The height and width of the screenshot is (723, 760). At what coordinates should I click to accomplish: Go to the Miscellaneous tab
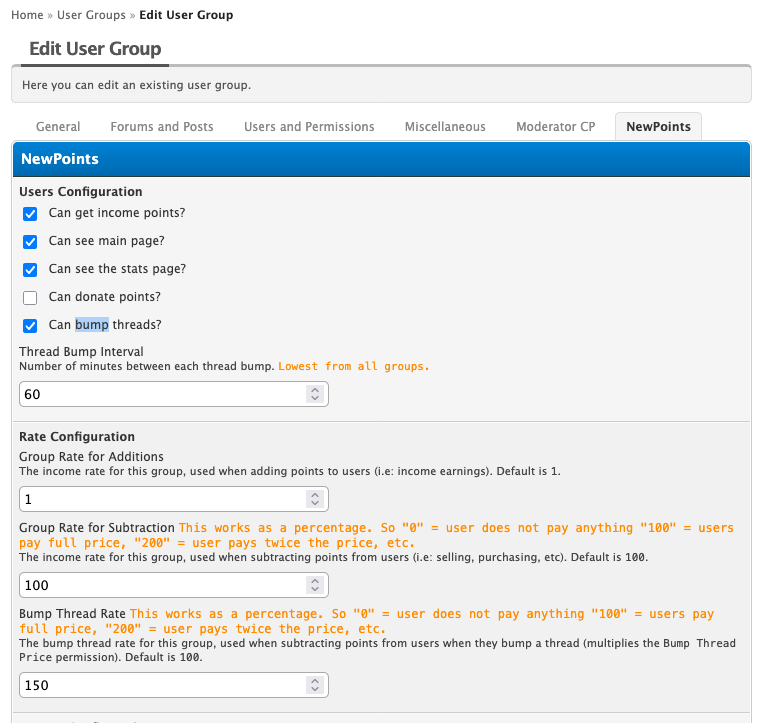pos(445,127)
